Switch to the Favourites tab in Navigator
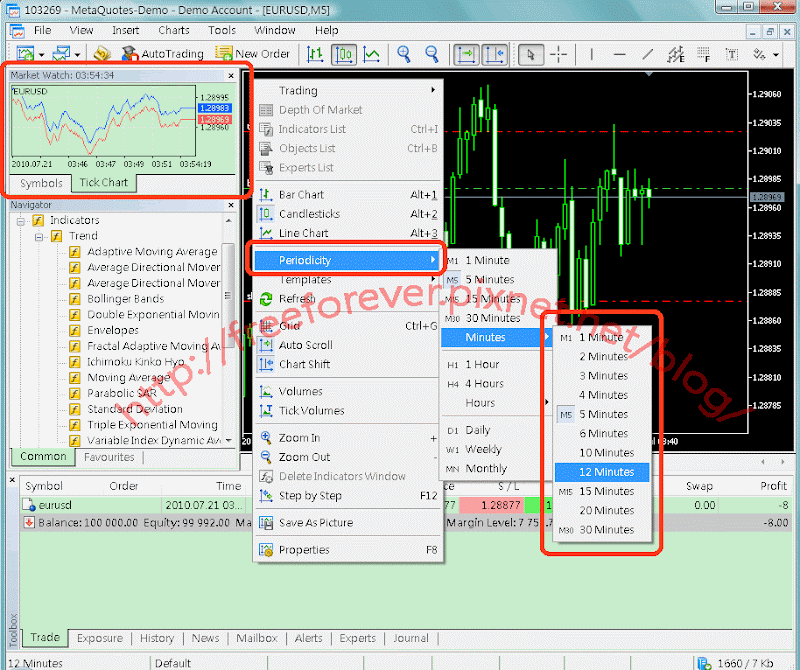This screenshot has height=670, width=800. (109, 457)
